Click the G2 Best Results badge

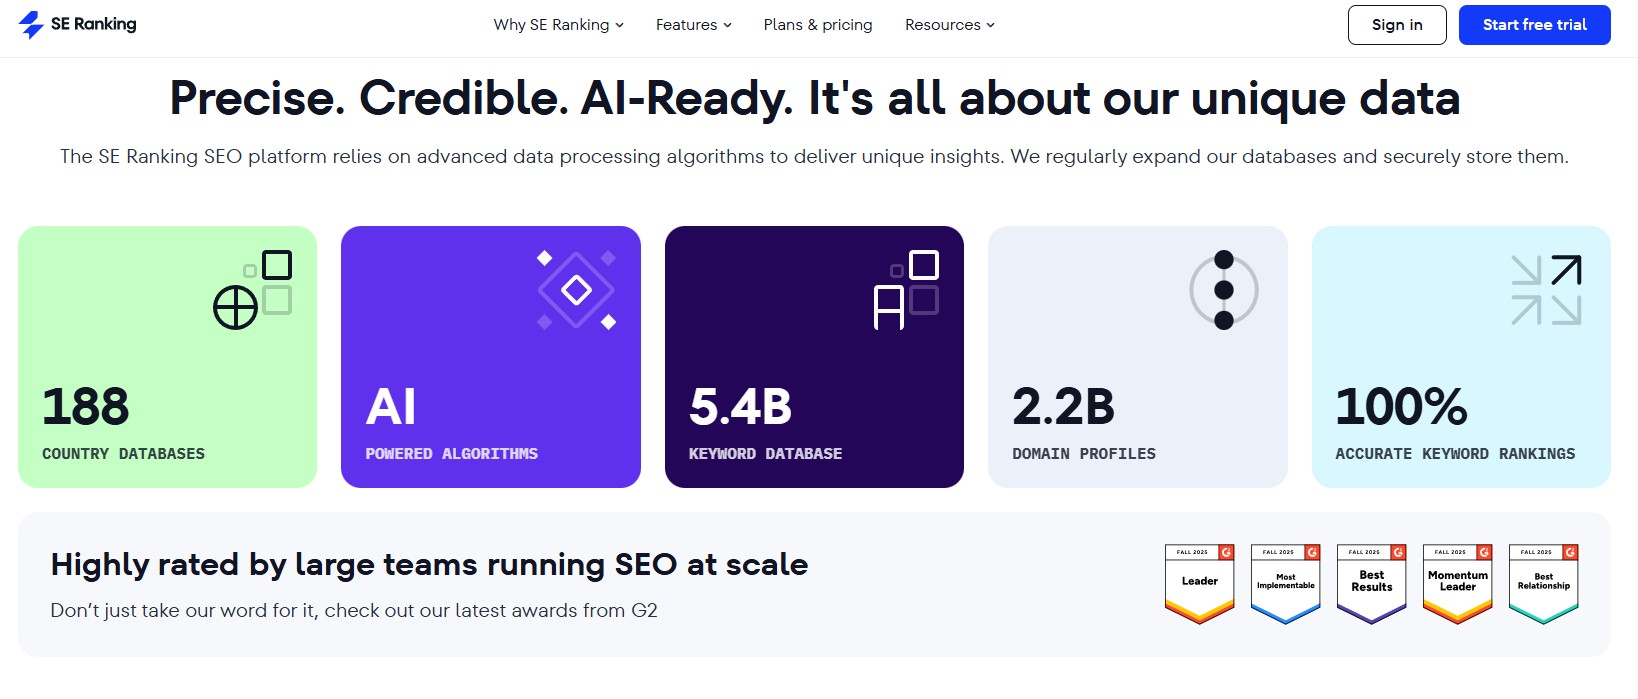click(x=1371, y=584)
